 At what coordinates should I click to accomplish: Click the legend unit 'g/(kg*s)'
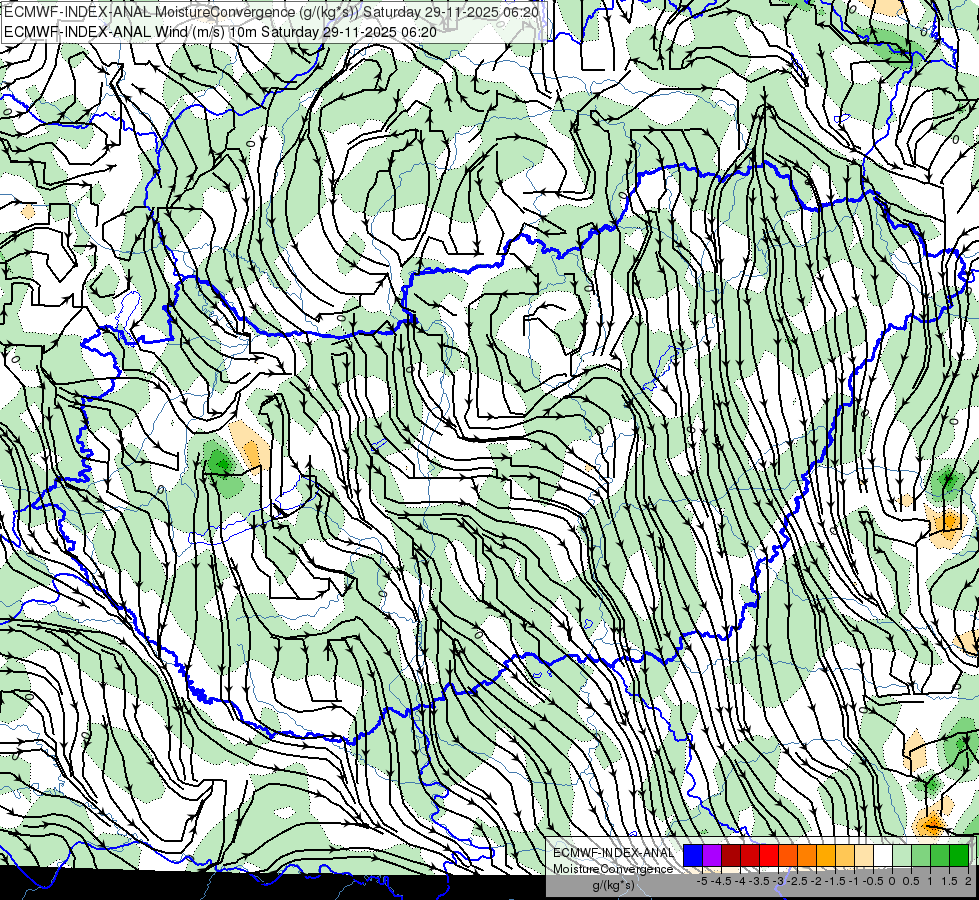tap(613, 885)
